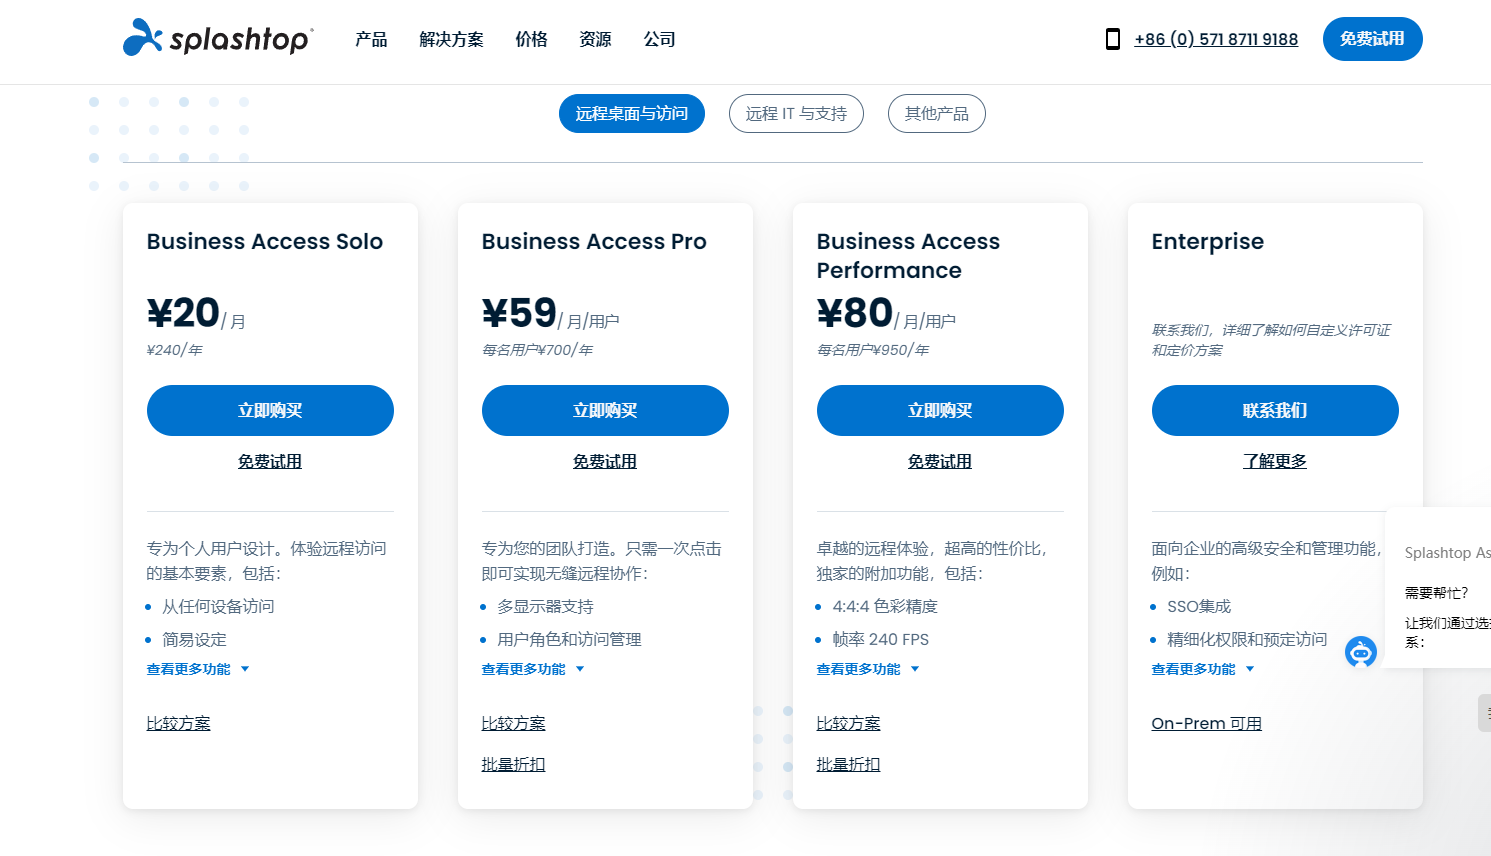
Task: Expand 查看更多功能 in Business Access Pro
Action: tap(533, 669)
